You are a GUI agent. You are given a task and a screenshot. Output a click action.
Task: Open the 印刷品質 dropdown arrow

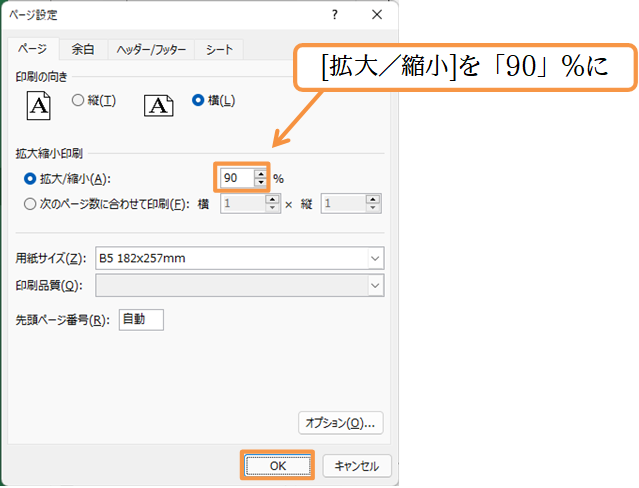tap(375, 285)
